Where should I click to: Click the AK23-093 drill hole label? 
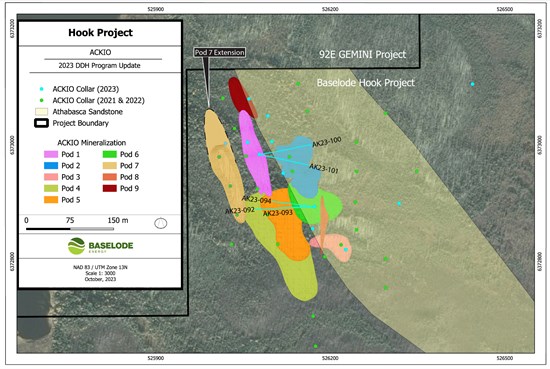(x=278, y=213)
